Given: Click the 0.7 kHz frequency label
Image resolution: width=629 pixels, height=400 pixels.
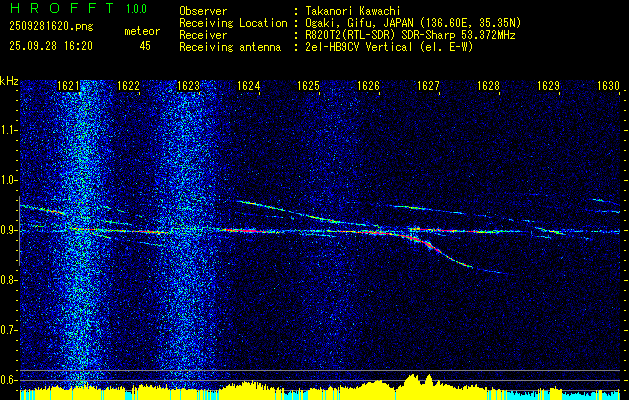Looking at the screenshot, I should pos(8,330).
